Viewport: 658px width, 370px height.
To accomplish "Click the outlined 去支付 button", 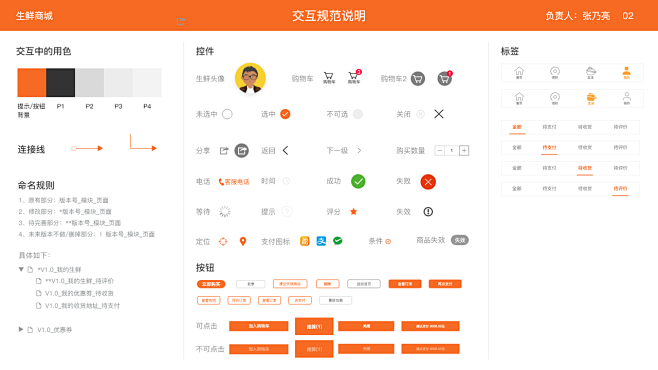I will tap(300, 300).
